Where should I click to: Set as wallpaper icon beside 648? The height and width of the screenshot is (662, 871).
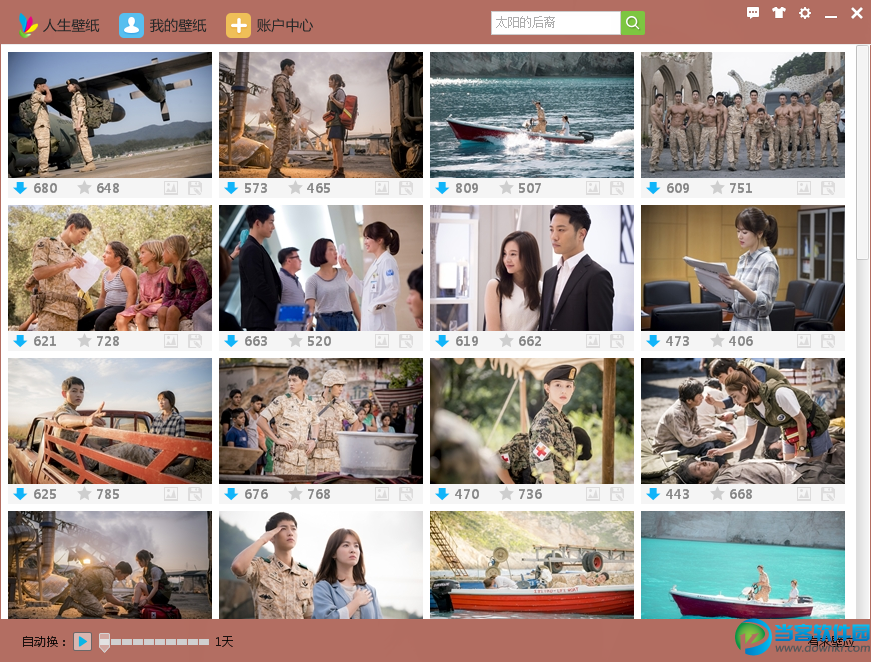[x=171, y=188]
